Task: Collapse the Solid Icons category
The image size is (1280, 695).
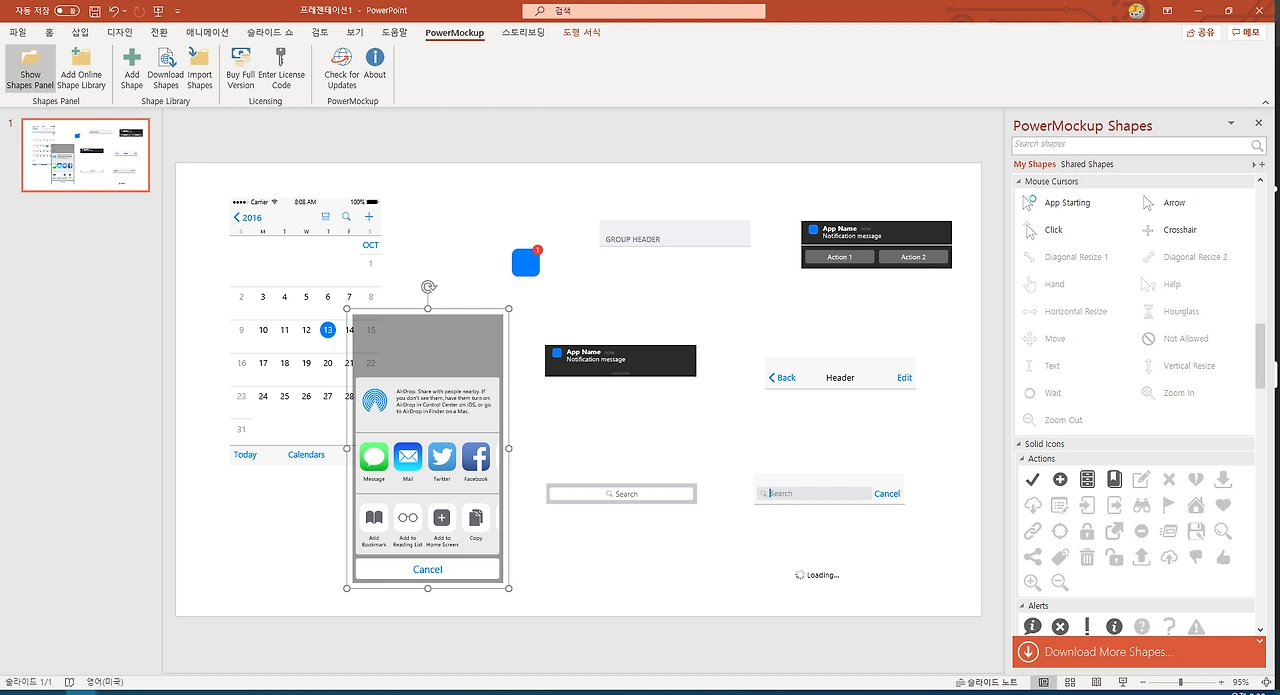Action: 1018,444
